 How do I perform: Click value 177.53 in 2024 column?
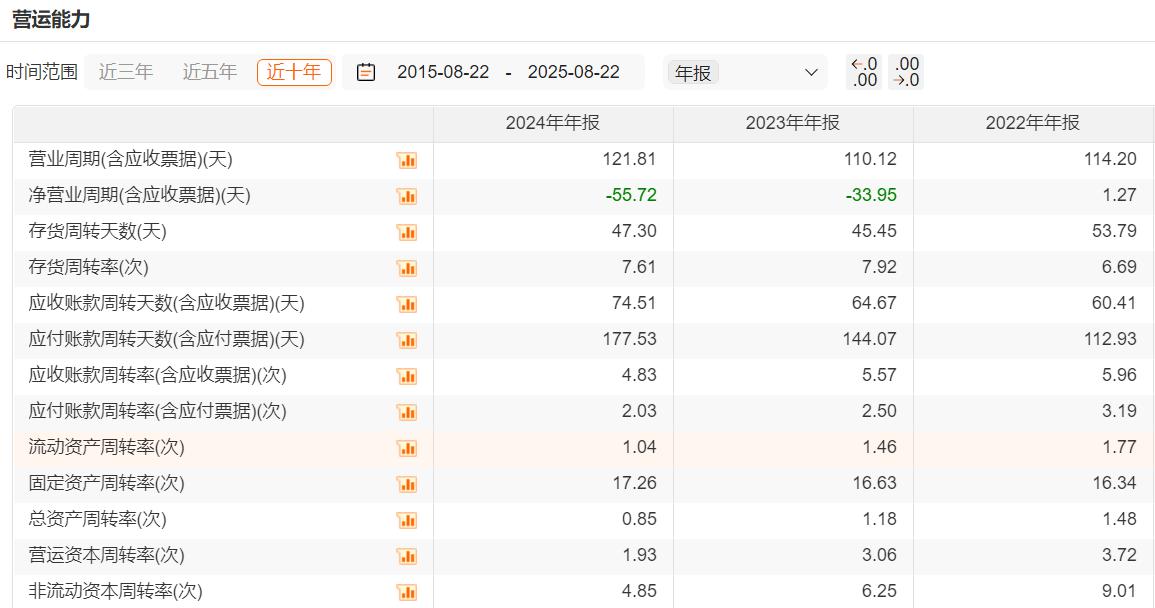[x=629, y=339]
